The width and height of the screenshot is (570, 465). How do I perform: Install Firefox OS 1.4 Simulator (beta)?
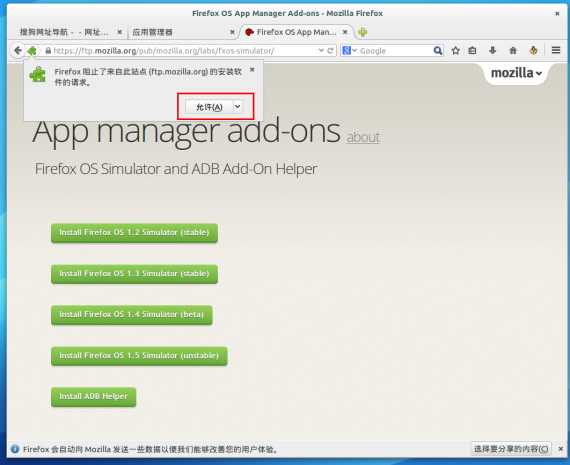pyautogui.click(x=132, y=314)
